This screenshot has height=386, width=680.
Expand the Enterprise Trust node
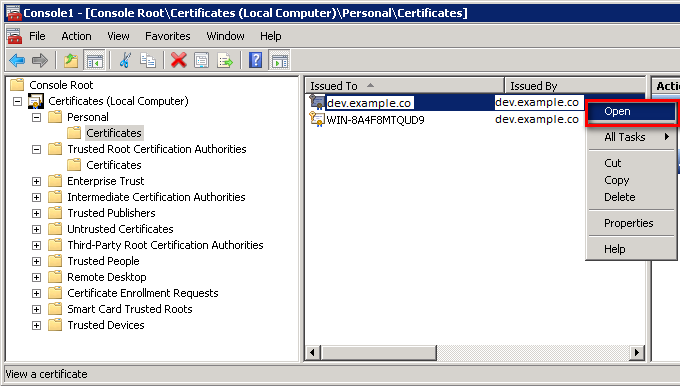[x=36, y=181]
